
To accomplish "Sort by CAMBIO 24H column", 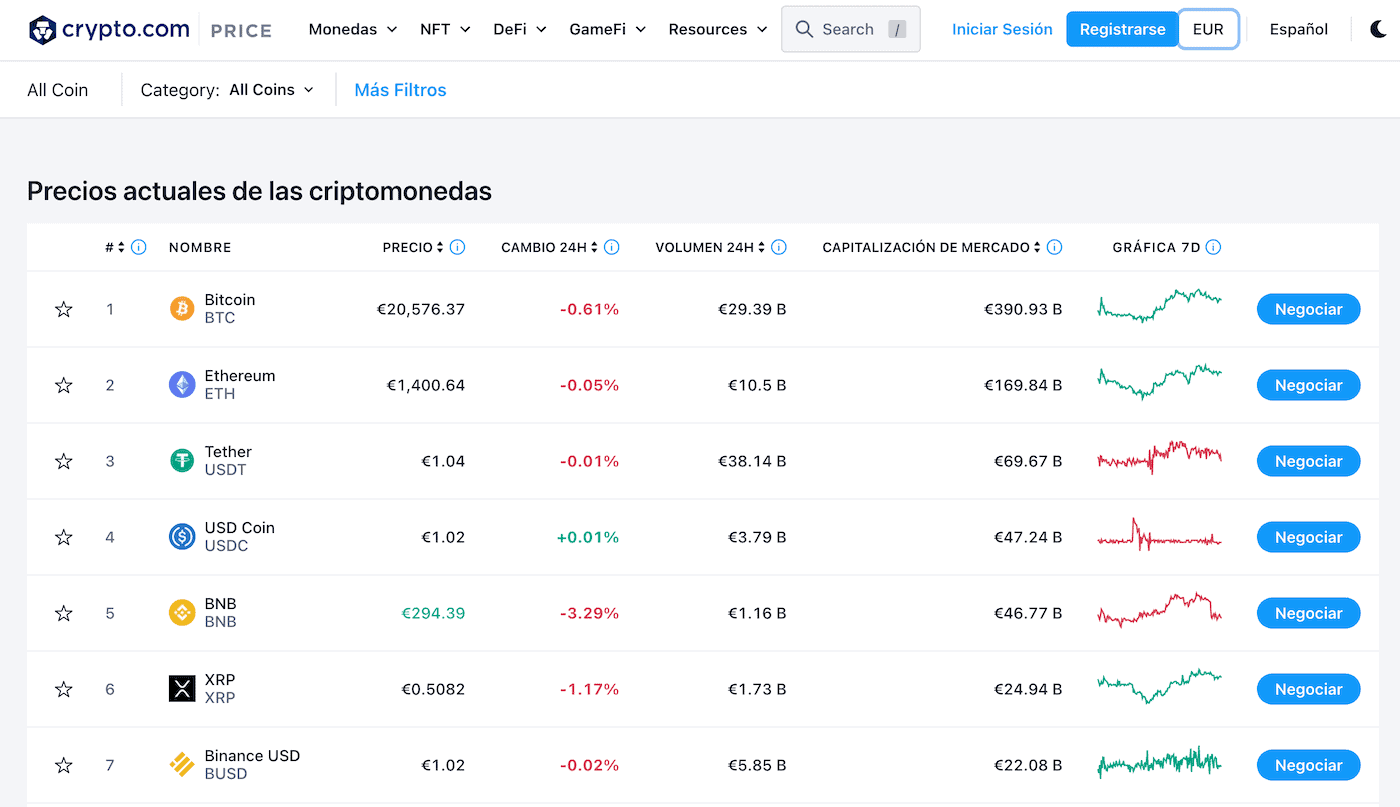I will 550,247.
